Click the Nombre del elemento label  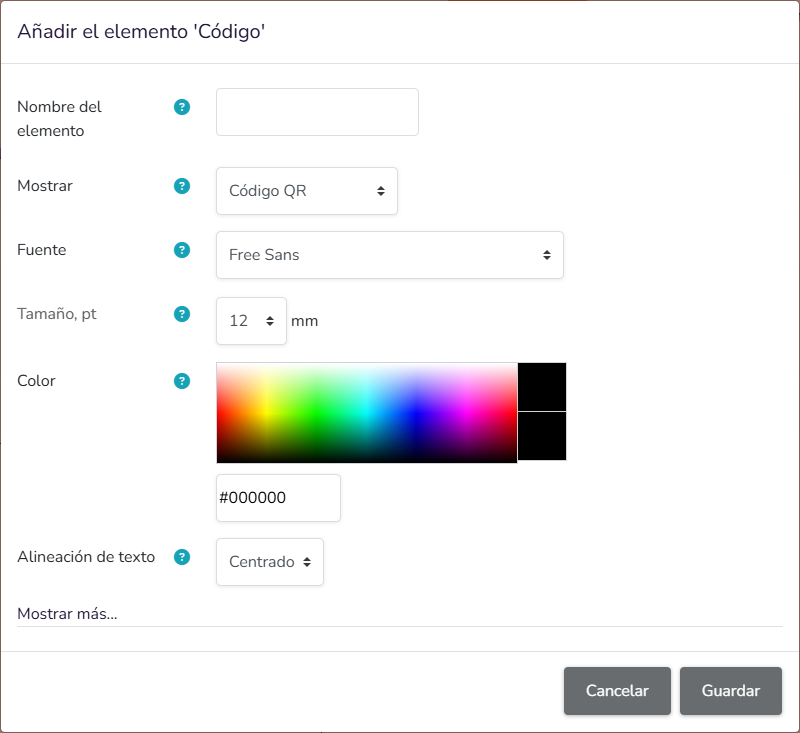point(59,119)
